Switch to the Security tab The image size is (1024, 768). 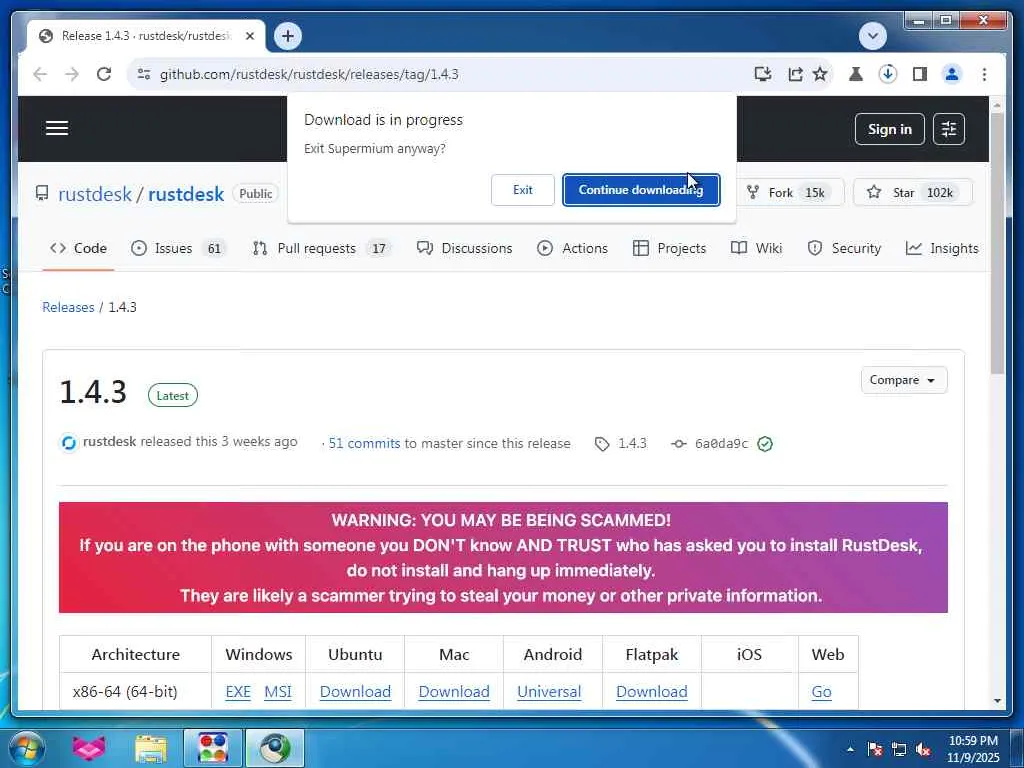tap(844, 248)
